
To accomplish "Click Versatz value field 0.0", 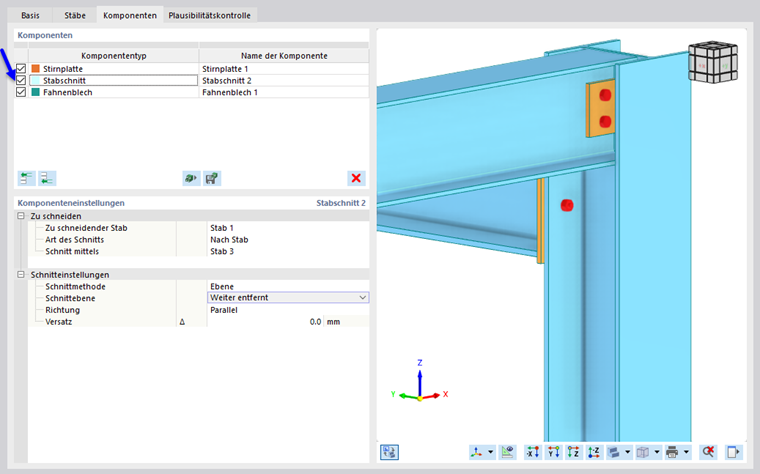I will pyautogui.click(x=265, y=321).
